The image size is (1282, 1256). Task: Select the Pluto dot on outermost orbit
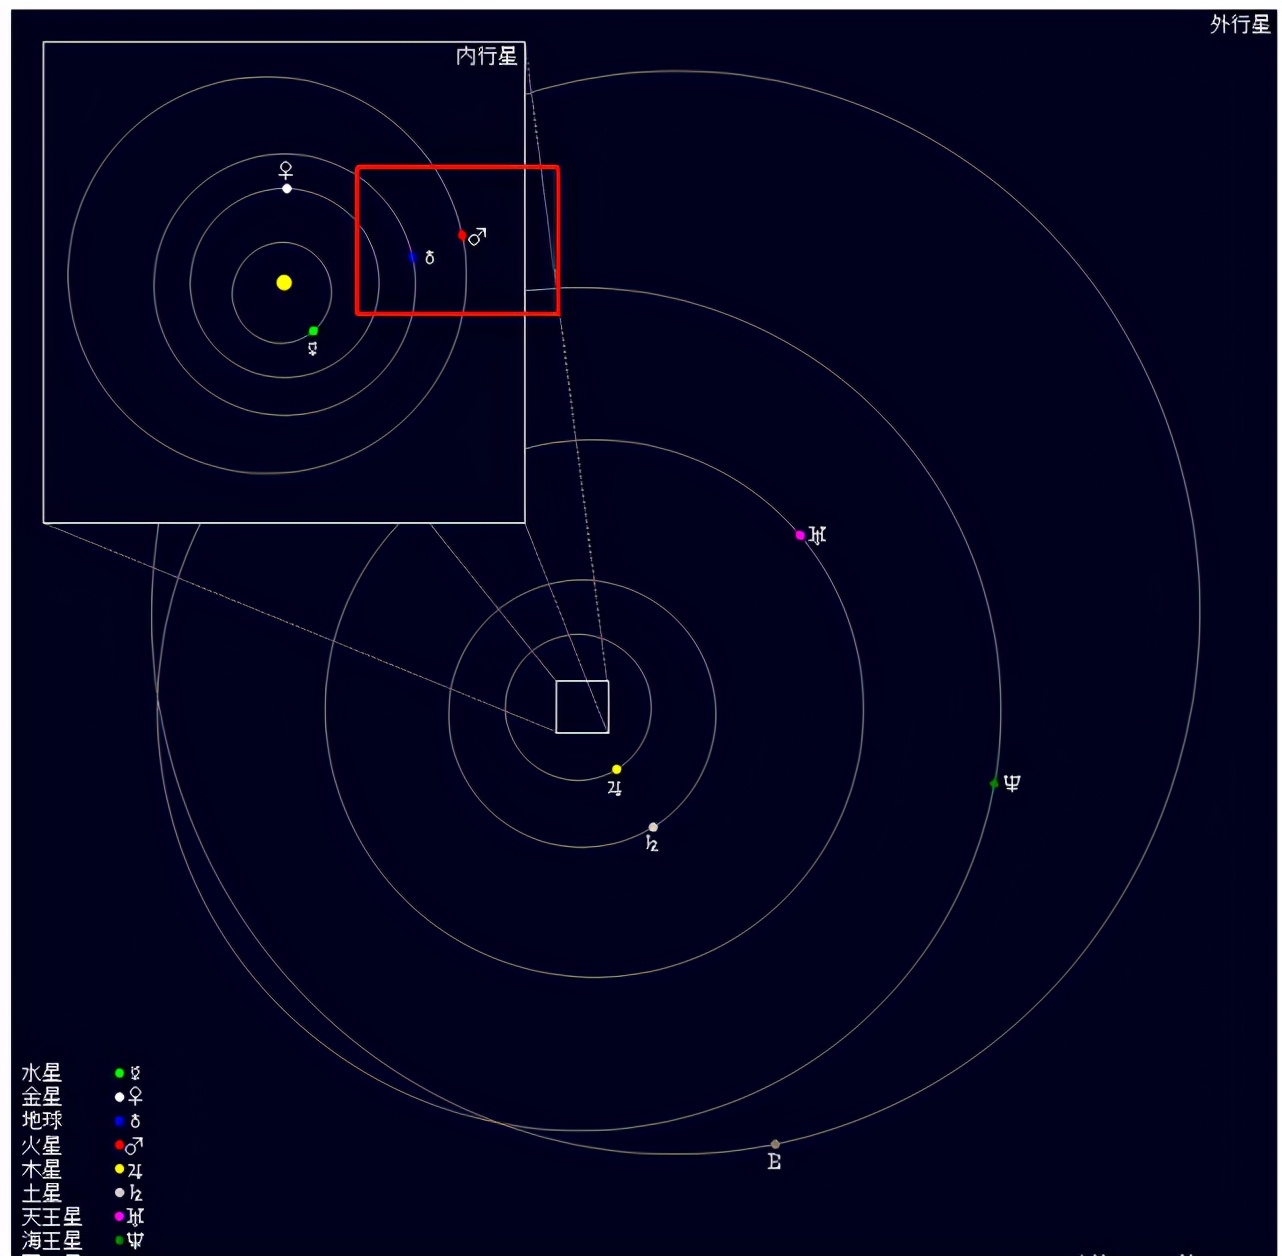(x=775, y=1144)
